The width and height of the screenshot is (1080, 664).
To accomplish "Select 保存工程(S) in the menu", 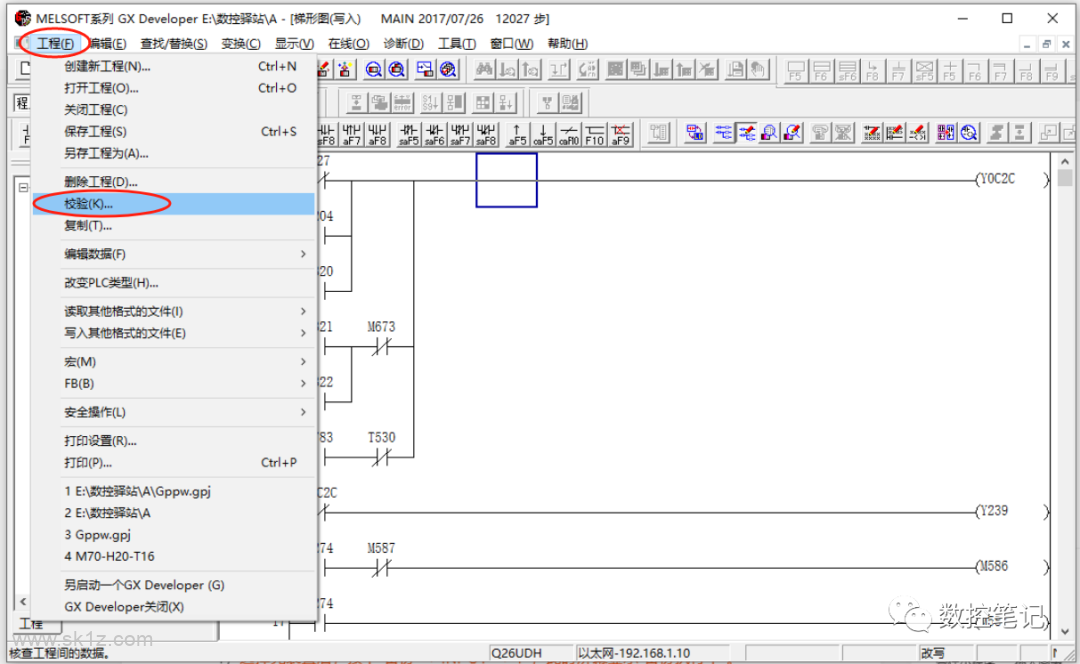I will (x=174, y=132).
